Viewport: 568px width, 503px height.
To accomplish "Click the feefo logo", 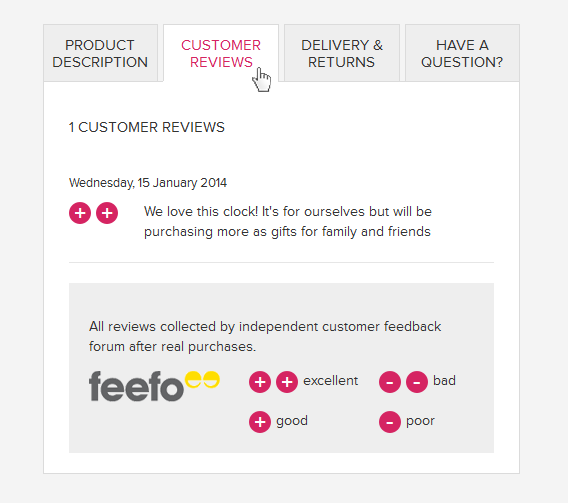I will (154, 386).
